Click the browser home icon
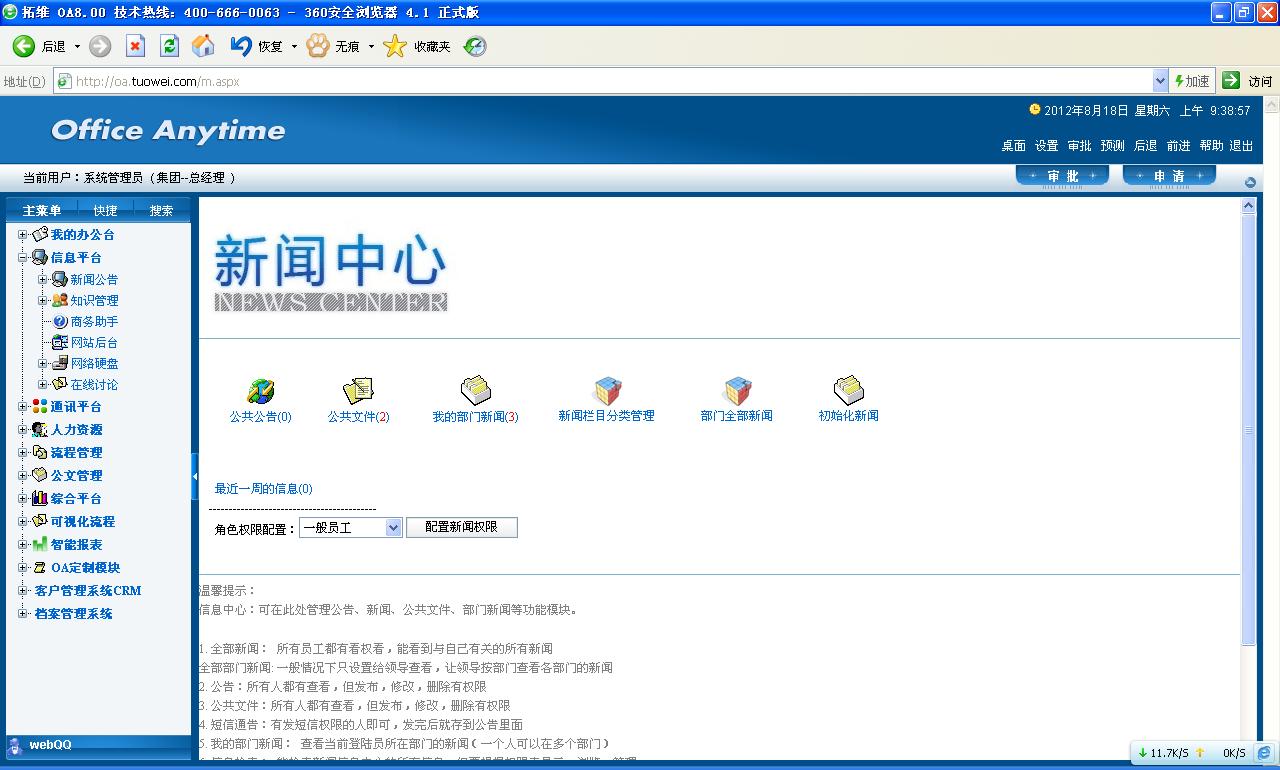The height and width of the screenshot is (770, 1280). [203, 46]
